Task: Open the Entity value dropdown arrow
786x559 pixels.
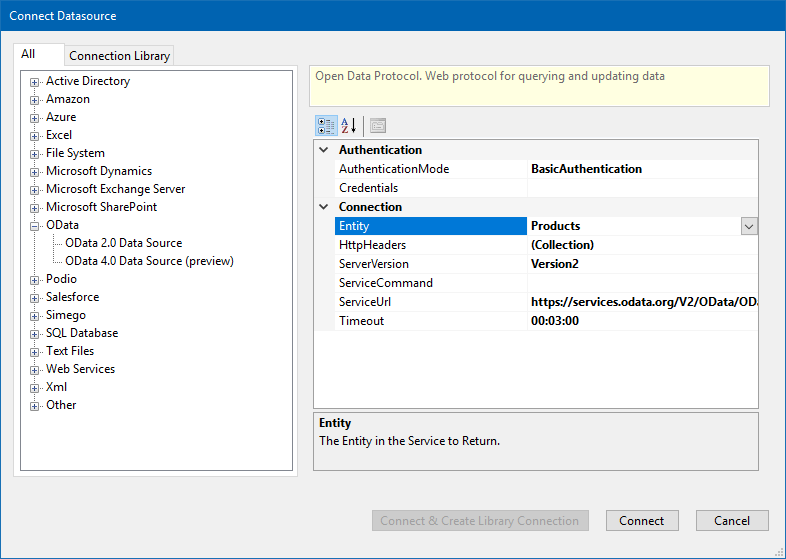Action: coord(749,226)
